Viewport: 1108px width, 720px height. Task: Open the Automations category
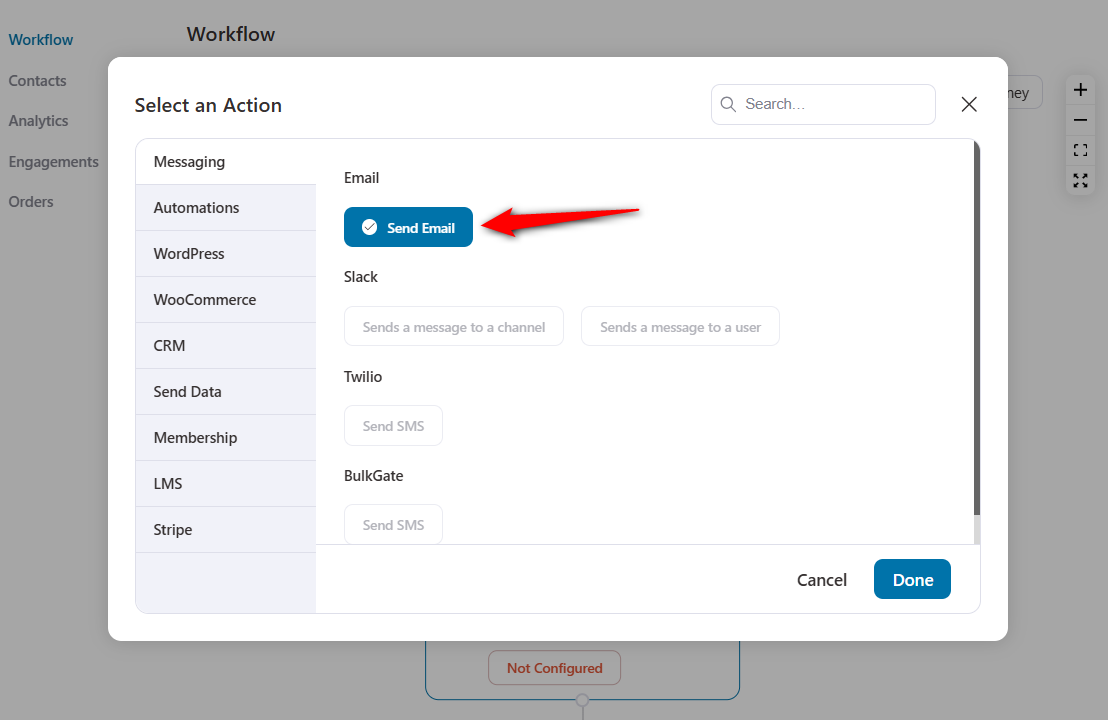(x=225, y=208)
